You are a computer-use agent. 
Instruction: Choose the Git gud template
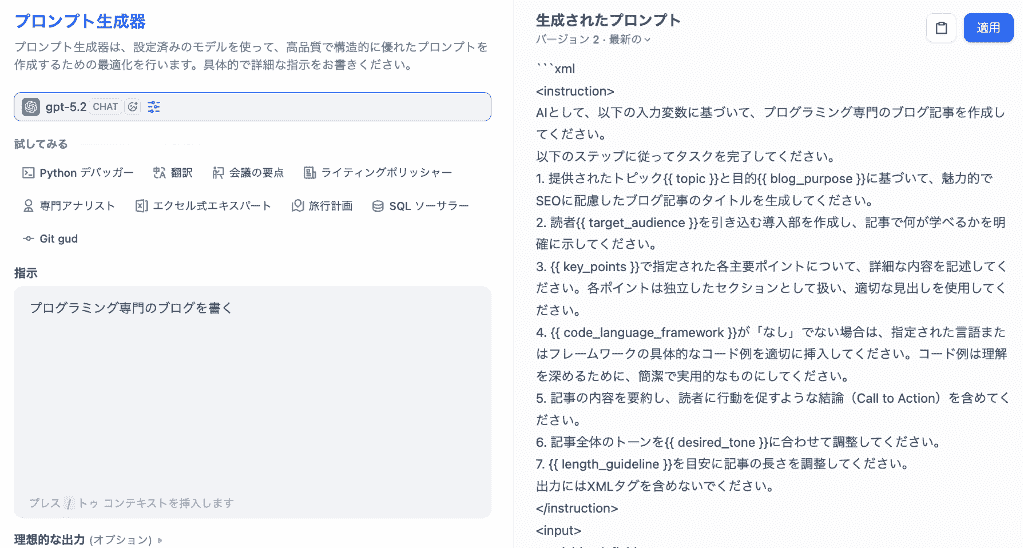[x=50, y=239]
